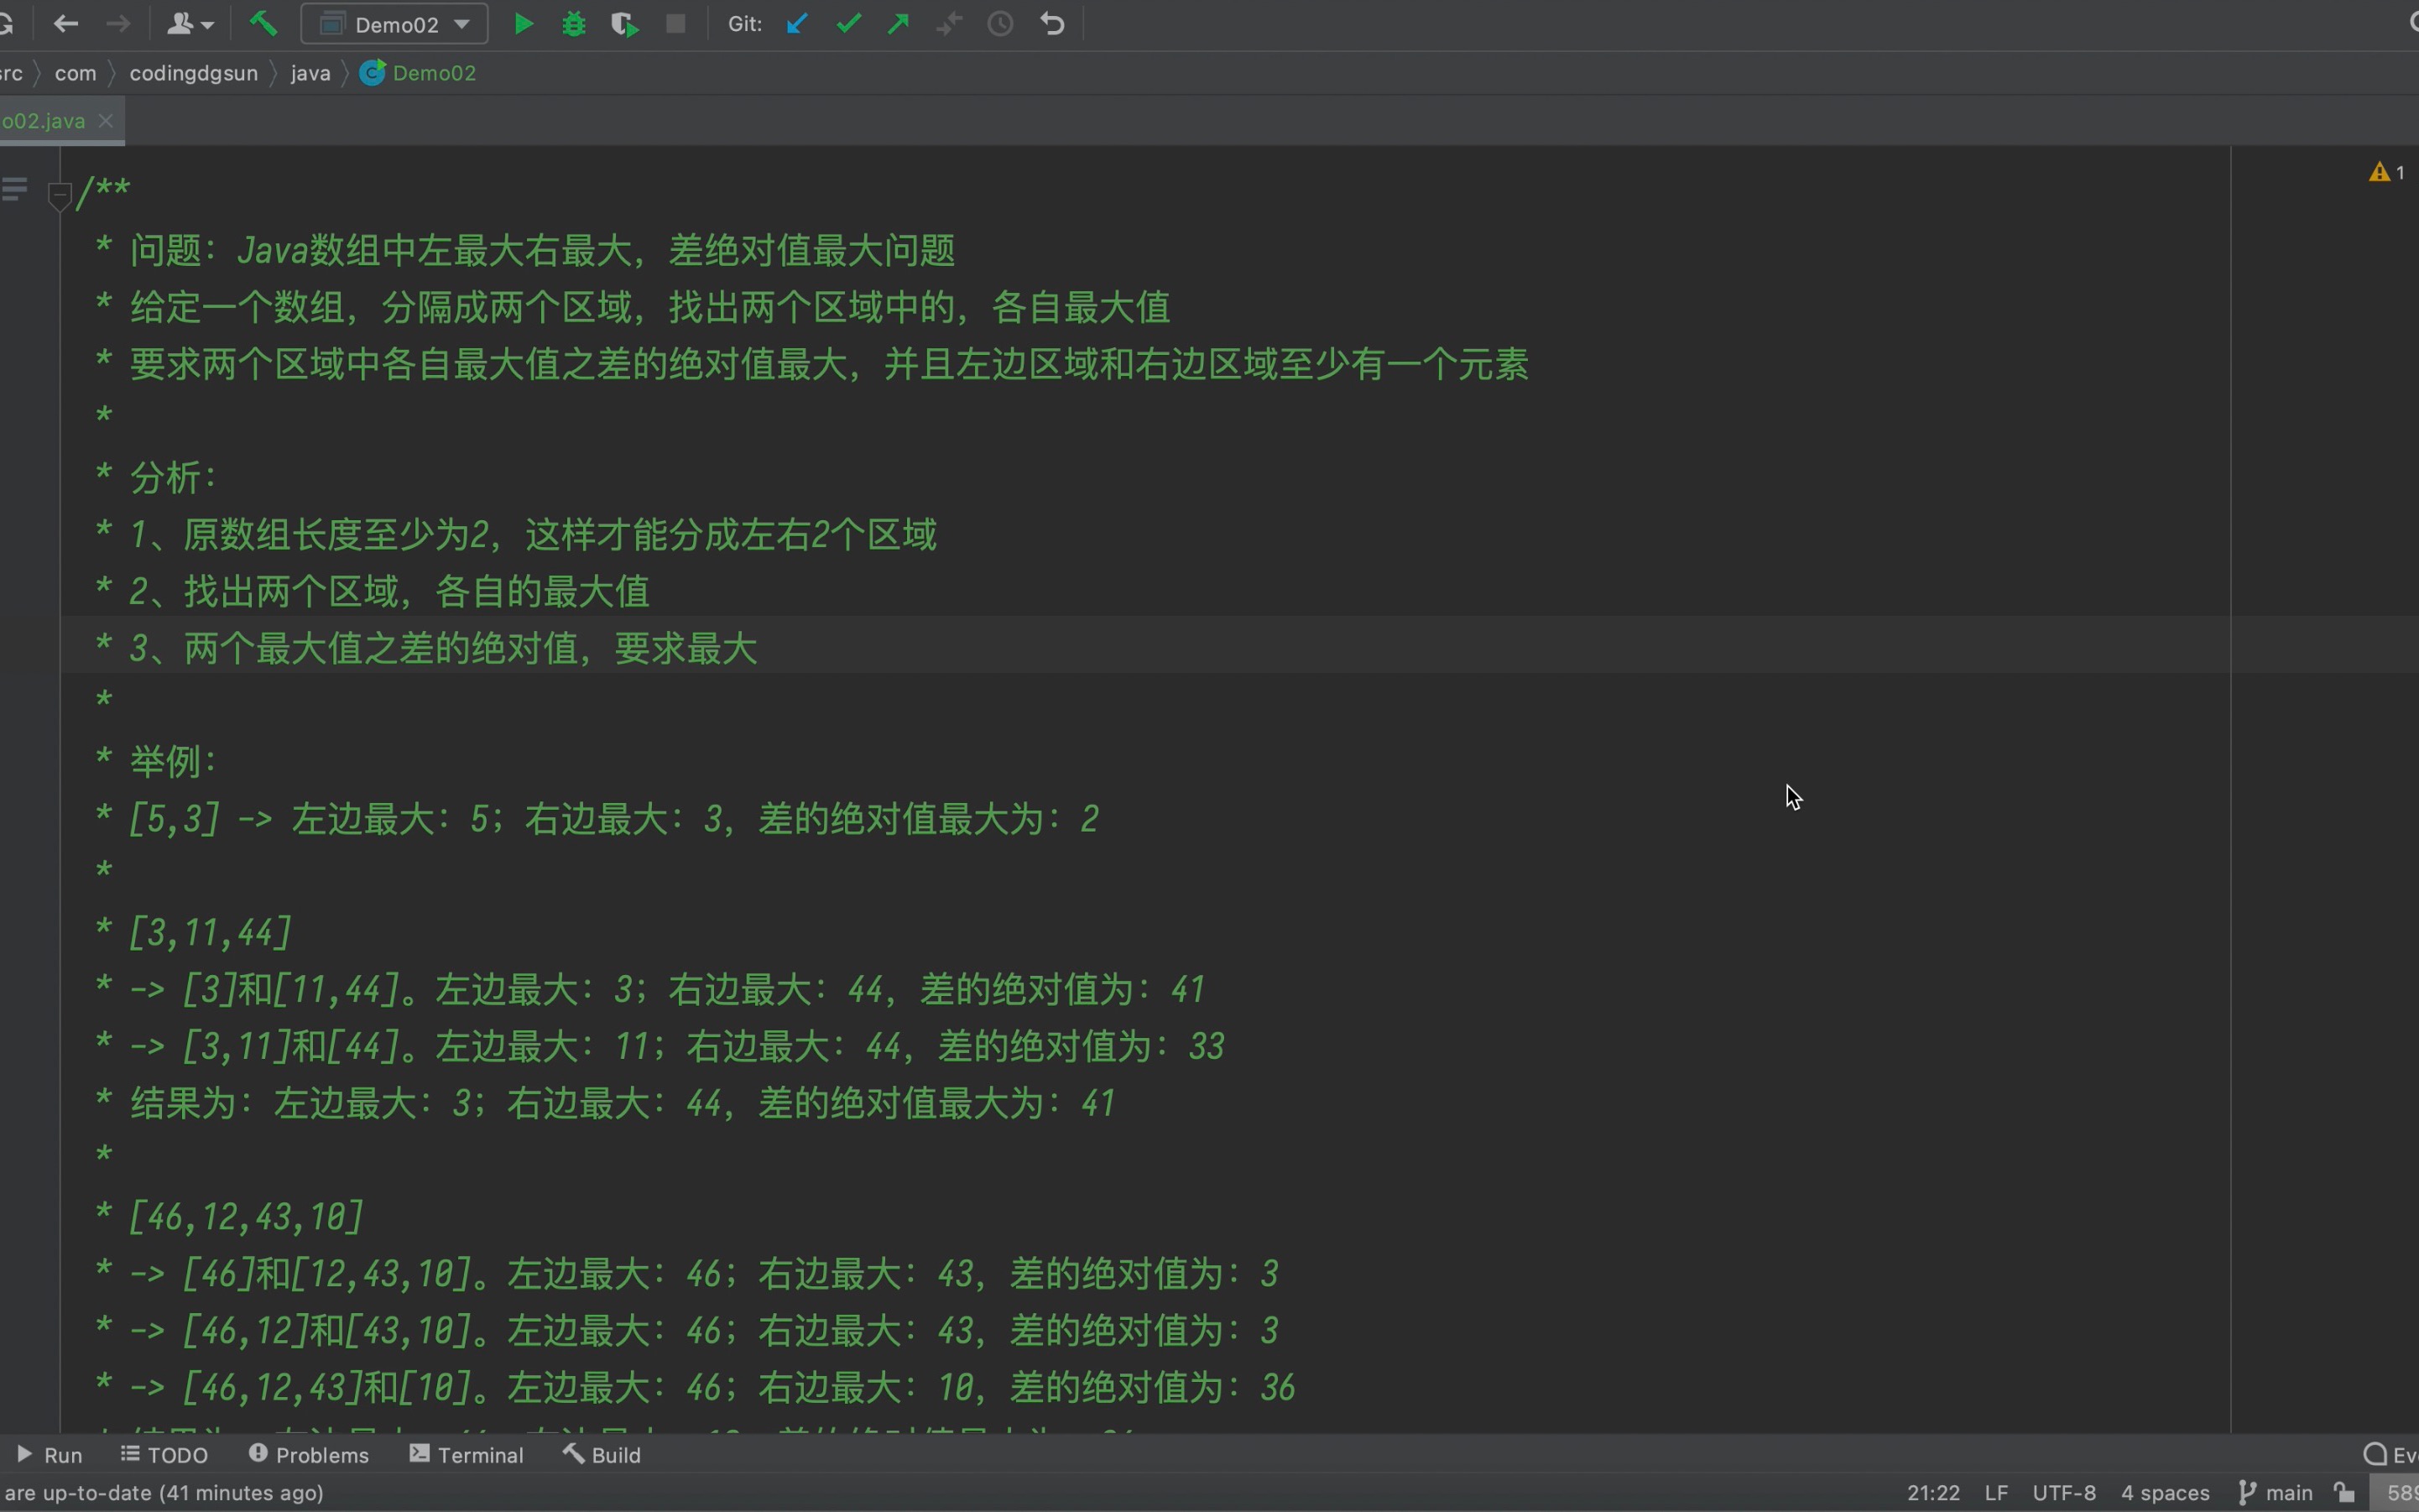Run Demo02 with green play icon
This screenshot has height=1512, width=2419.
coord(523,24)
